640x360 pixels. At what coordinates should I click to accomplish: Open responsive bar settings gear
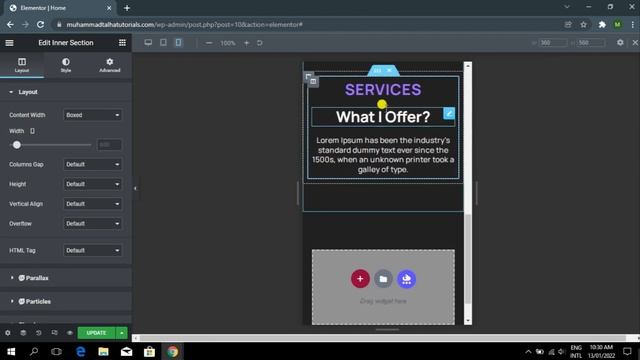tap(620, 42)
